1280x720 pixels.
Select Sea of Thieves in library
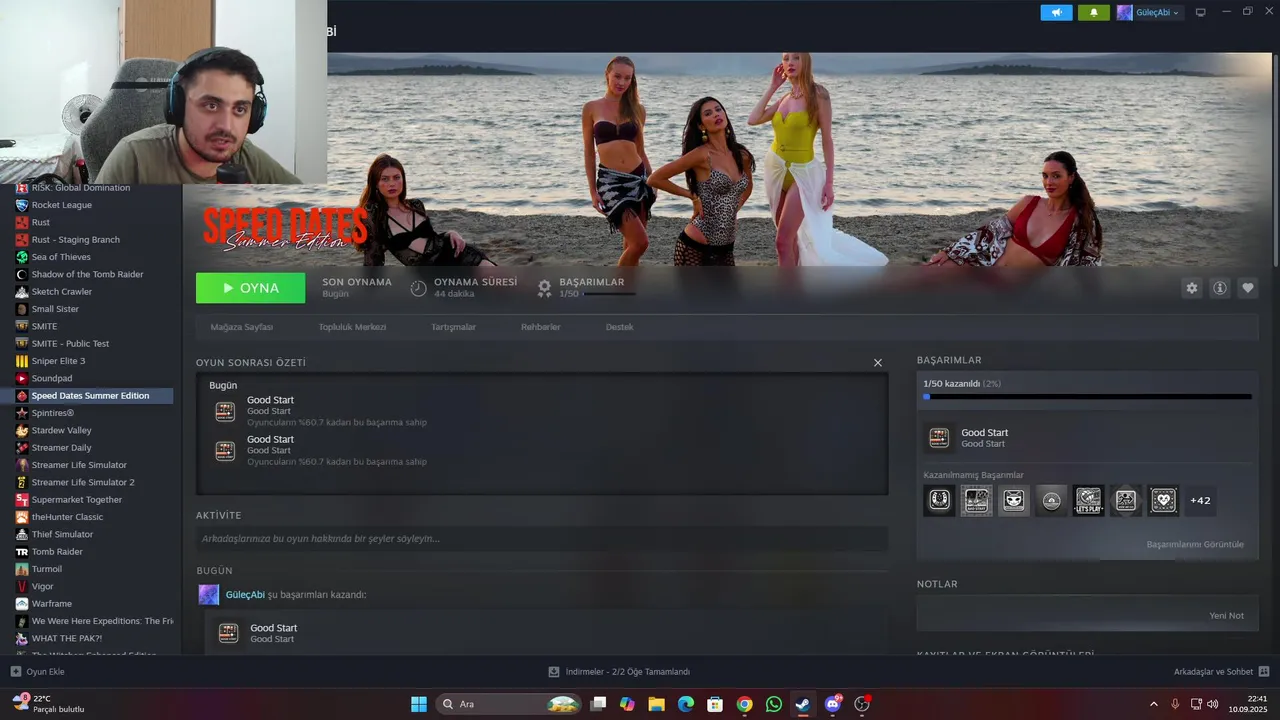tap(60, 257)
